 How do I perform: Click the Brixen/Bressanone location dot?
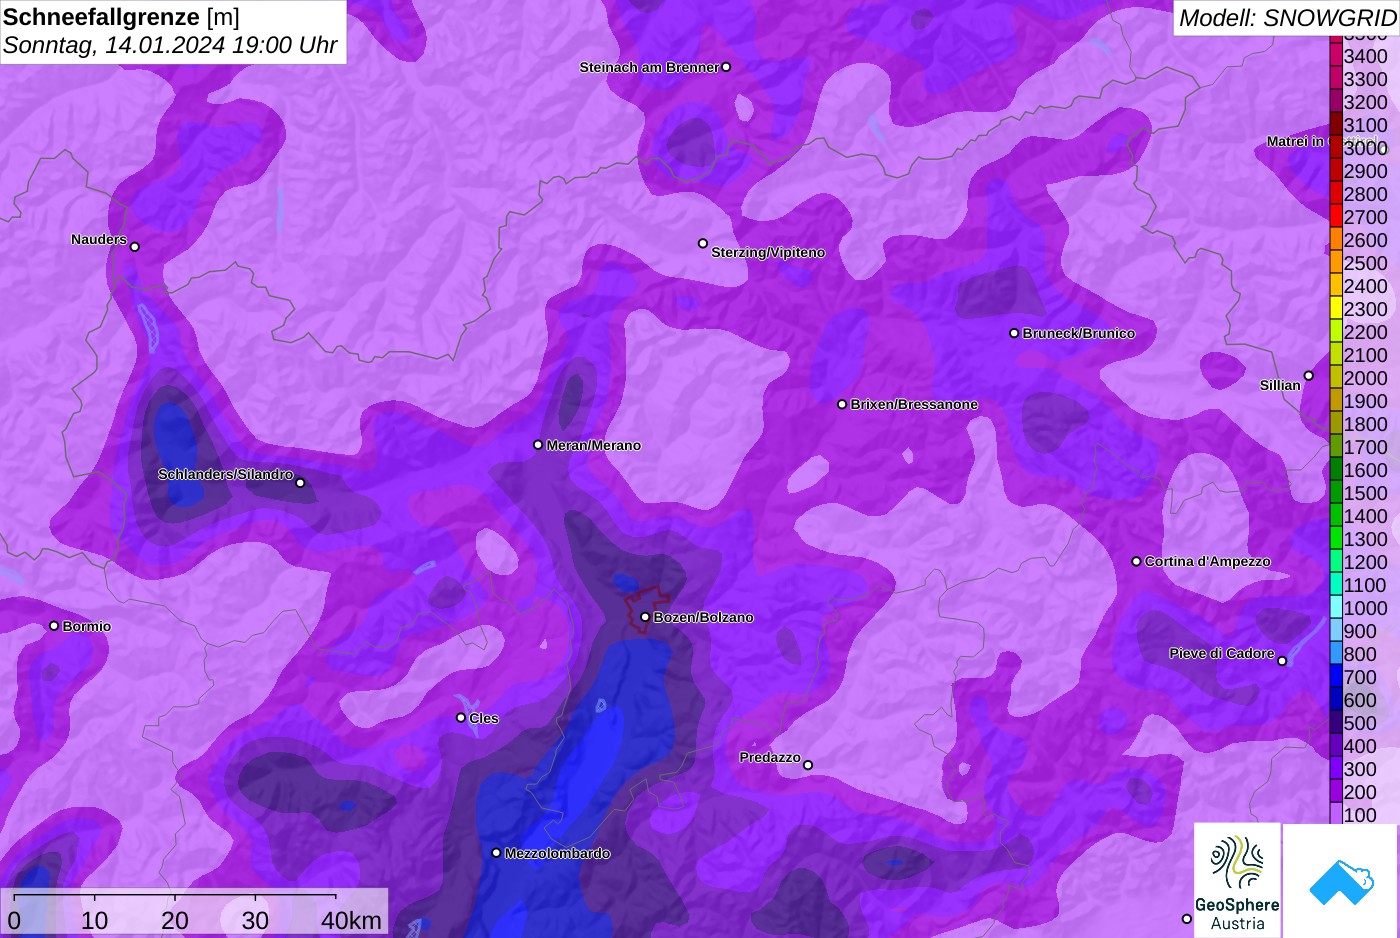[x=842, y=404]
